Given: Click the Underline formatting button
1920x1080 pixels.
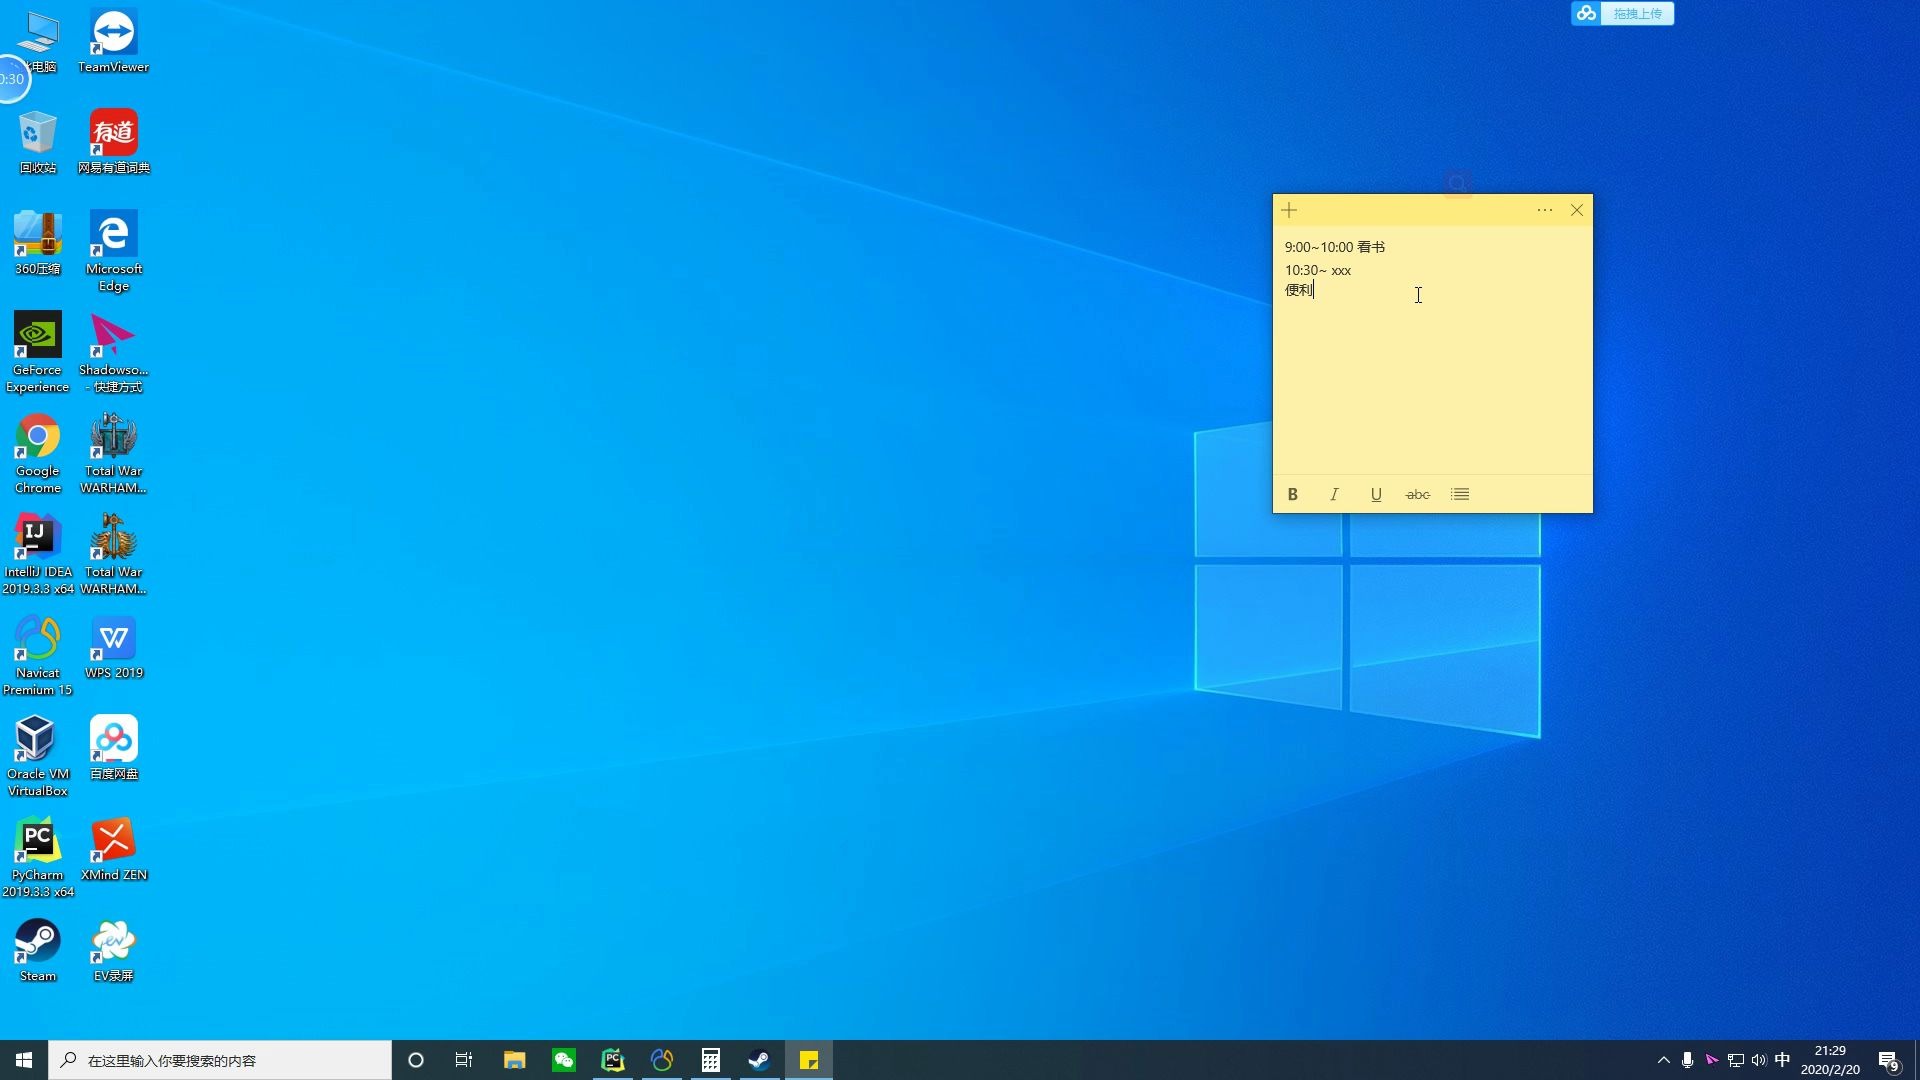Looking at the screenshot, I should 1377,495.
